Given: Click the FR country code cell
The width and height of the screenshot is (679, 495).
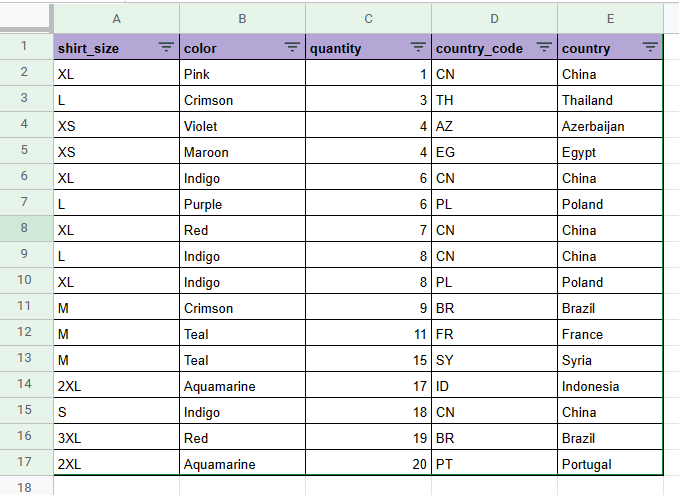Looking at the screenshot, I should [495, 333].
